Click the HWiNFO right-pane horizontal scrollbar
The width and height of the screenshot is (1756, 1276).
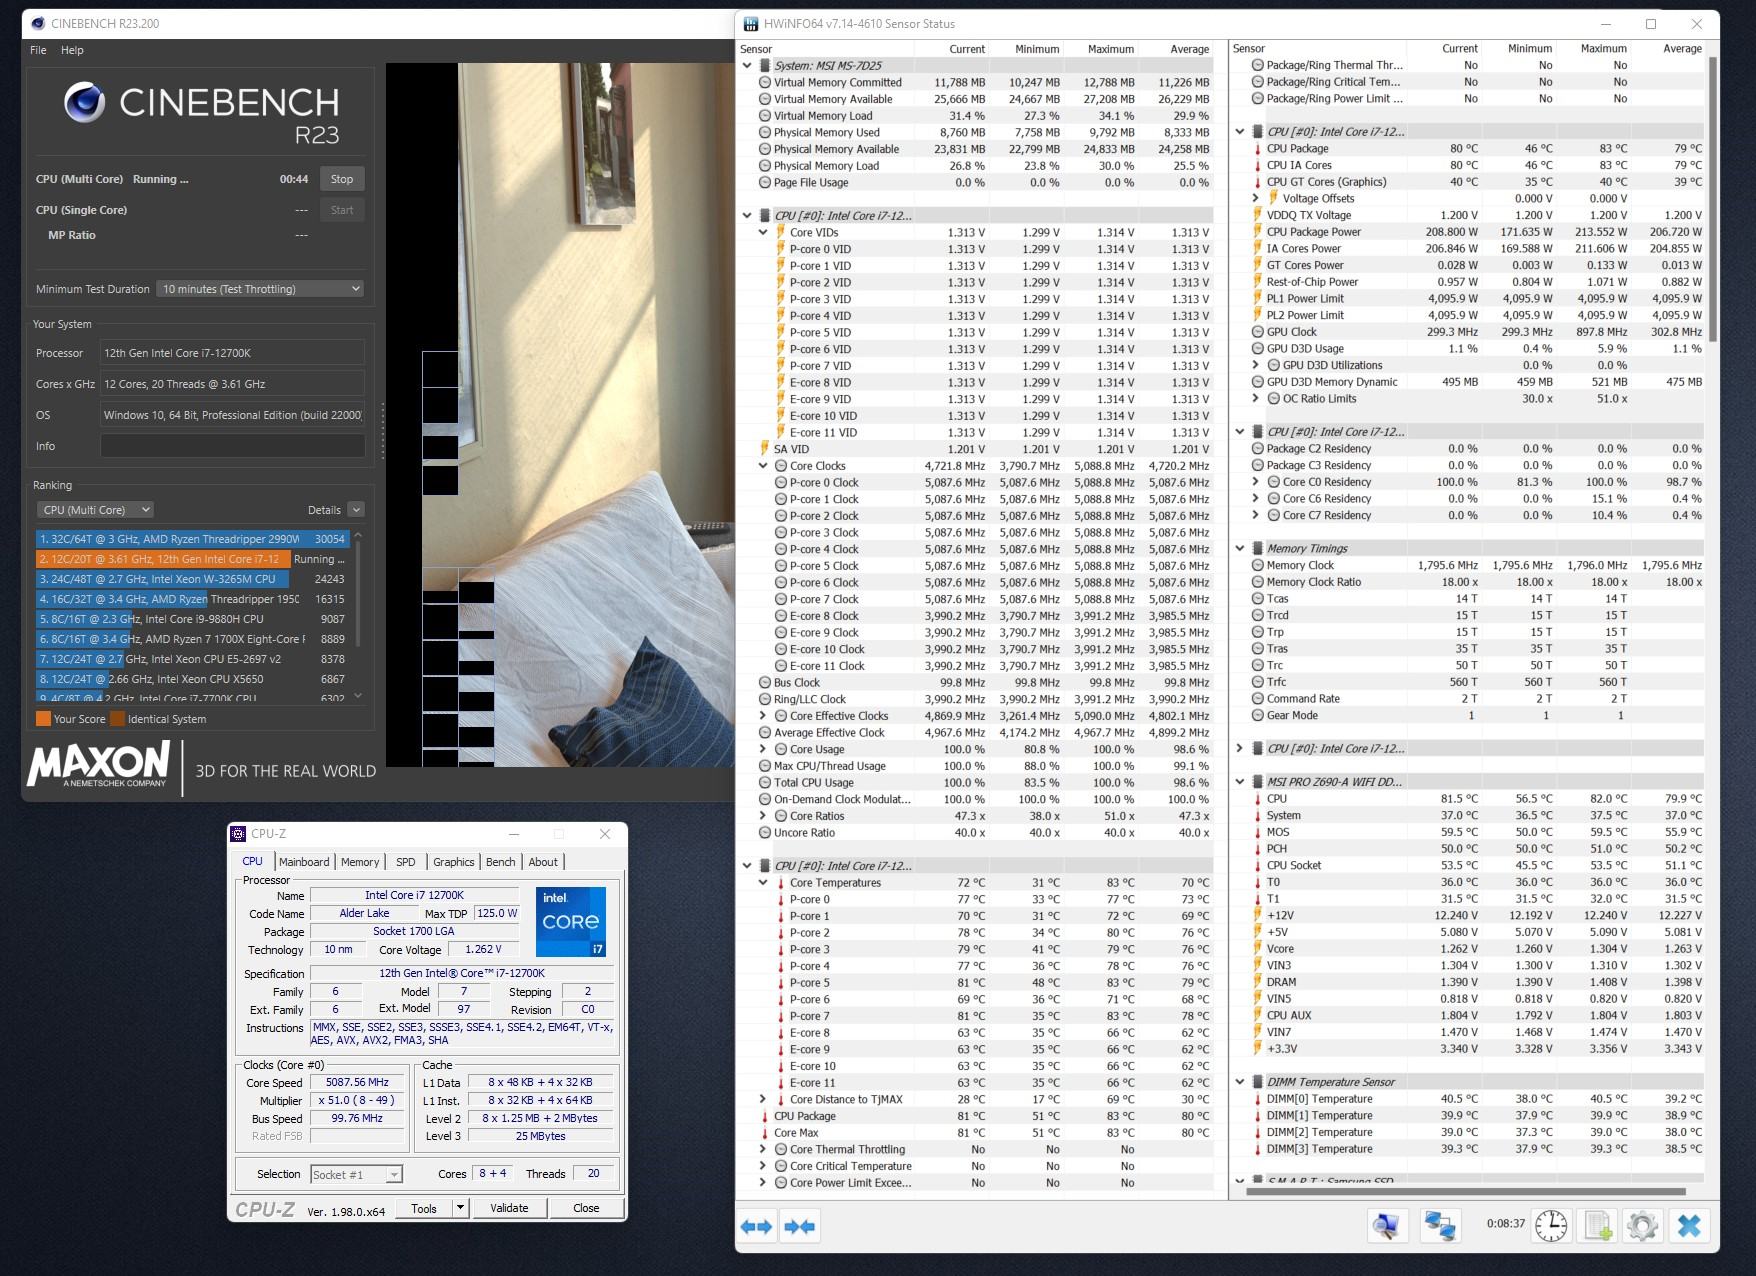(1467, 1192)
